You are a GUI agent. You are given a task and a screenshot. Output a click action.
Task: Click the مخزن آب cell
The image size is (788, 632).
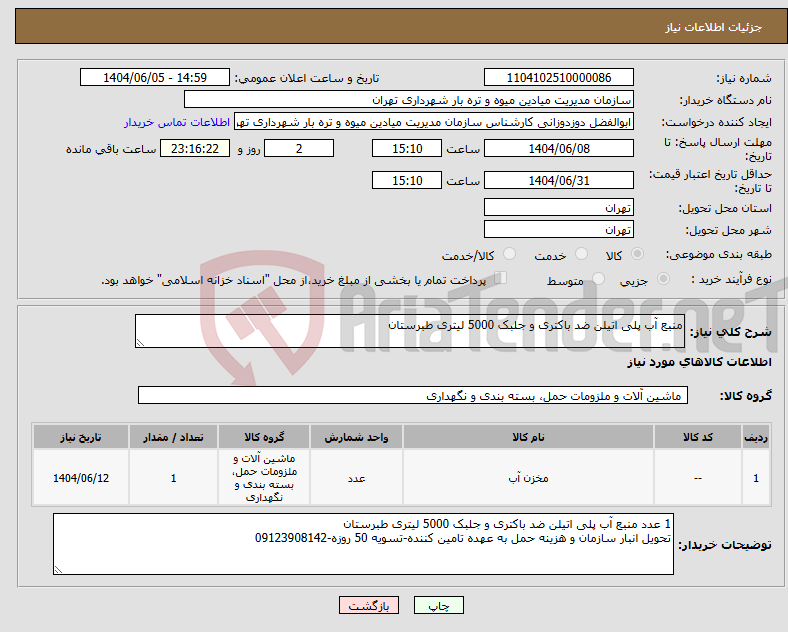[528, 478]
